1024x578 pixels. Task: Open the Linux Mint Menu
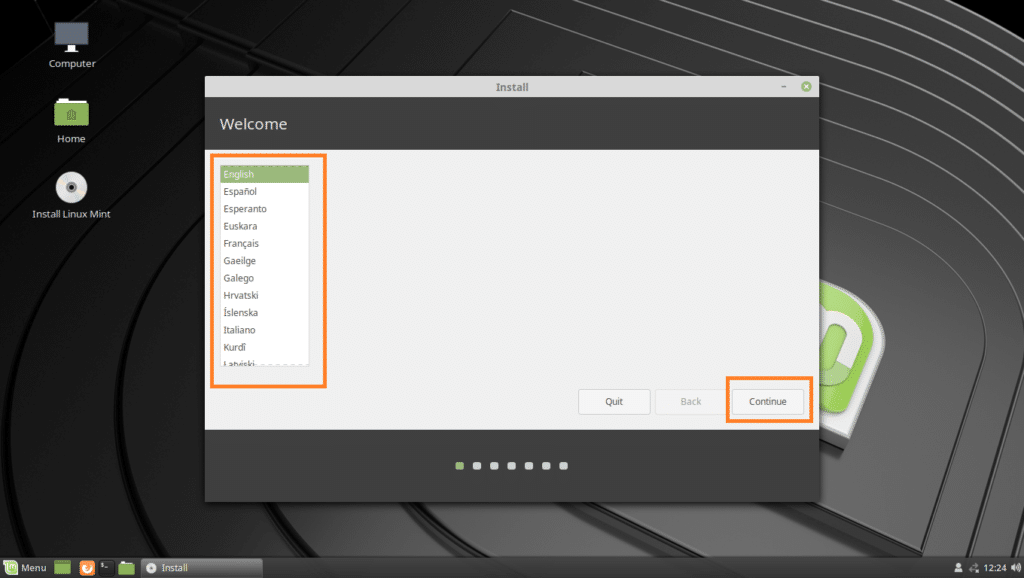28,567
